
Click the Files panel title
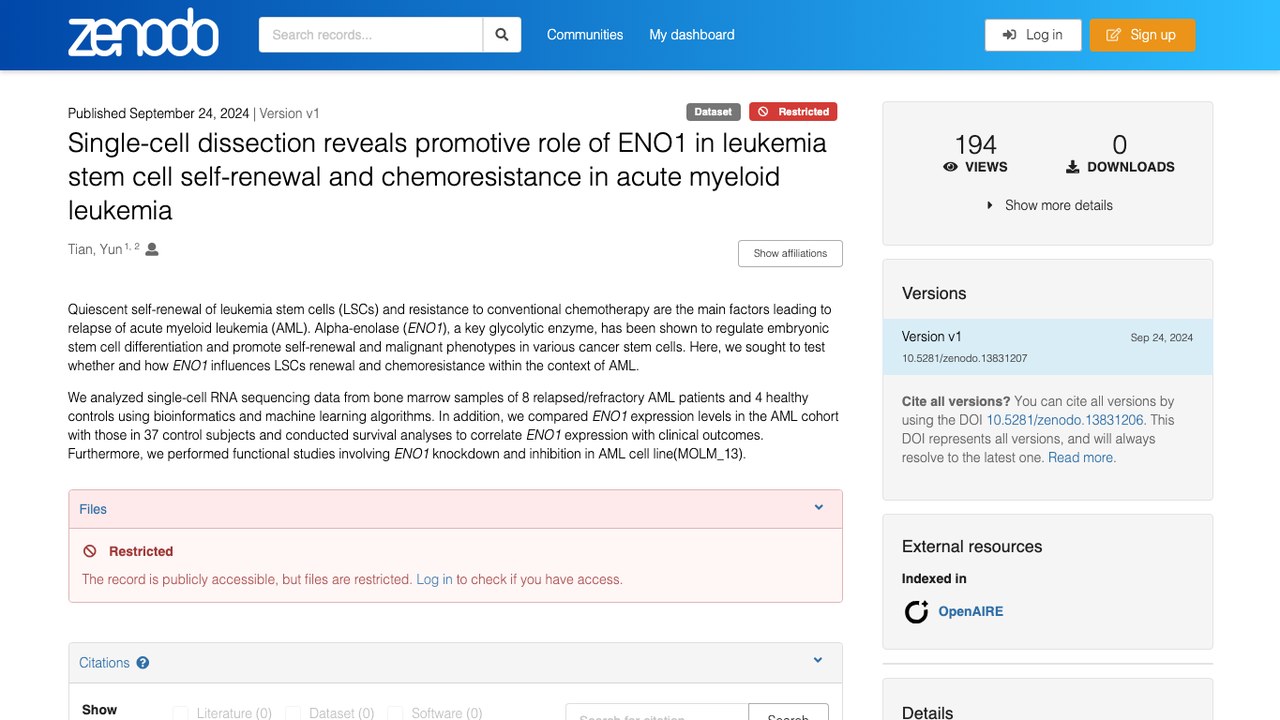93,509
